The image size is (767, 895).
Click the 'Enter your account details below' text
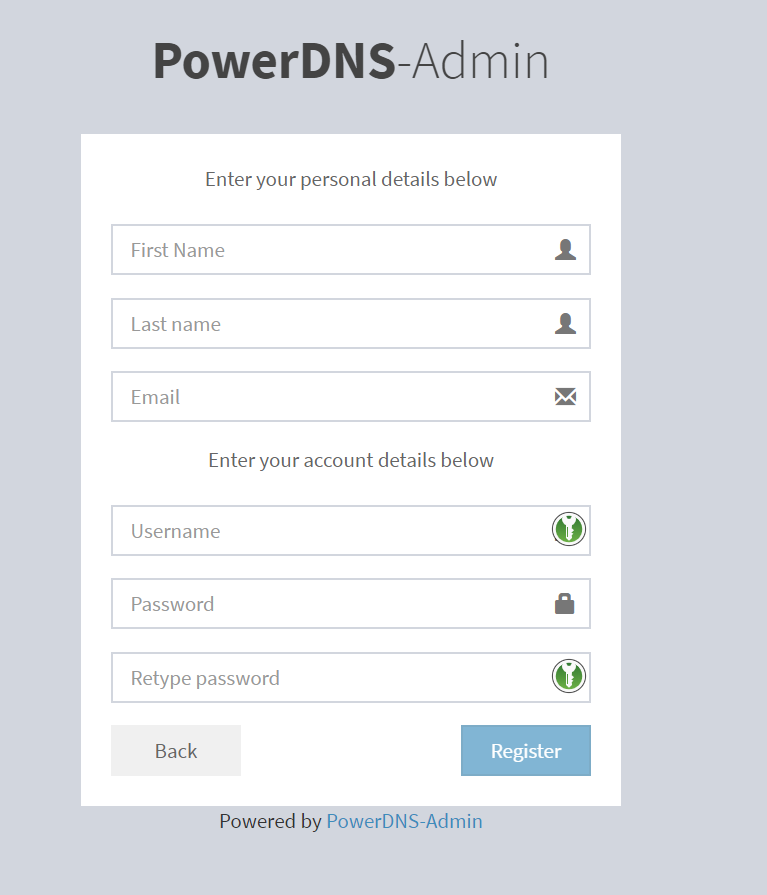point(351,460)
